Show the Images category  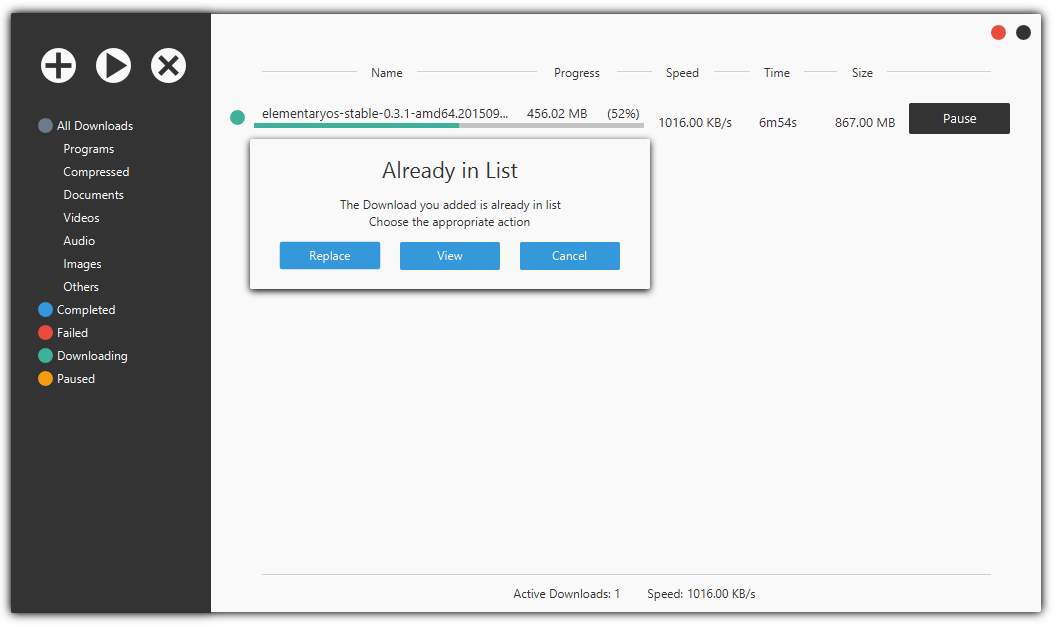[82, 264]
